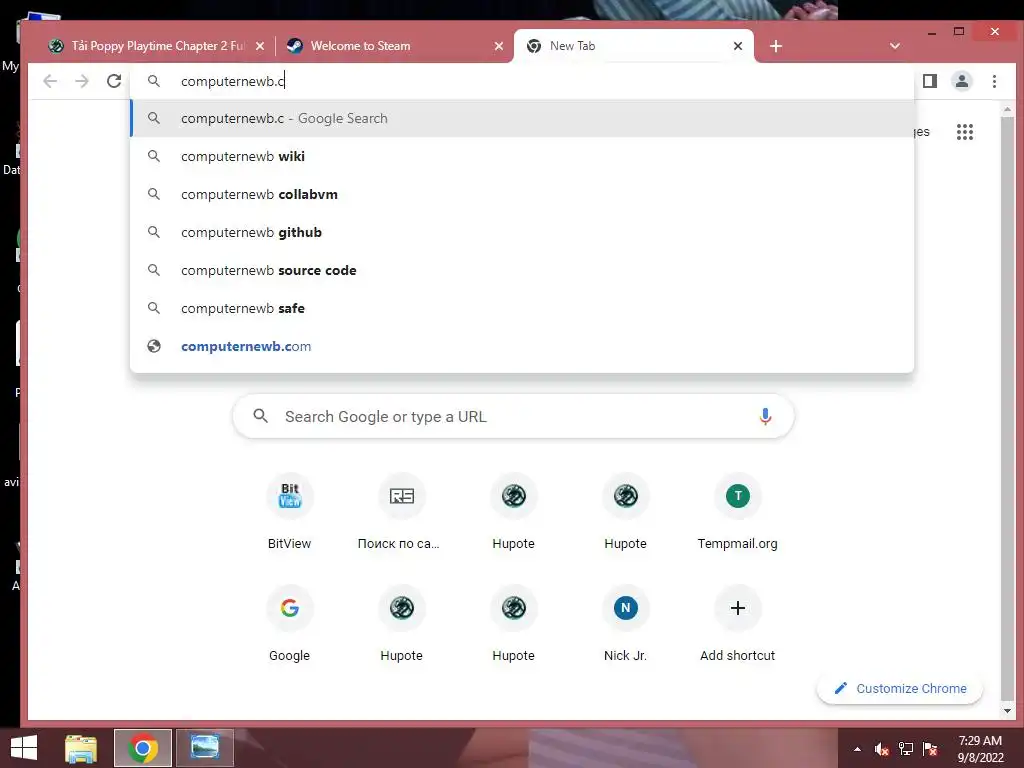Click the Customize Chrome button

click(x=900, y=688)
